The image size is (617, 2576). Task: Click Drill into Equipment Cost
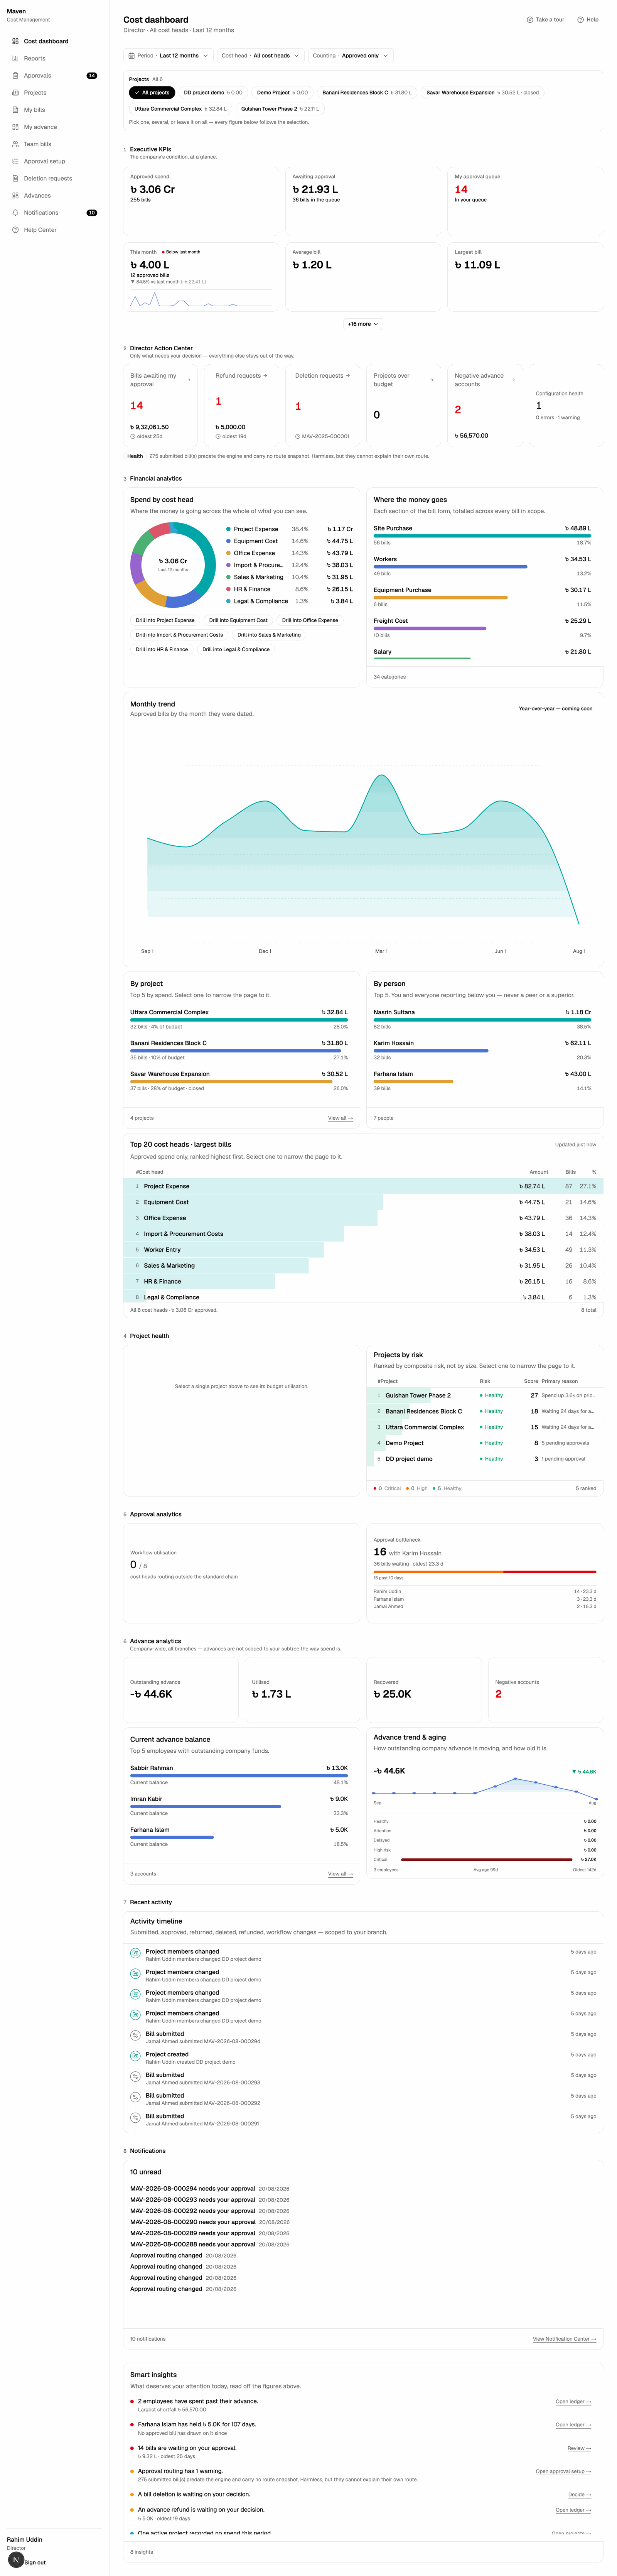[238, 620]
